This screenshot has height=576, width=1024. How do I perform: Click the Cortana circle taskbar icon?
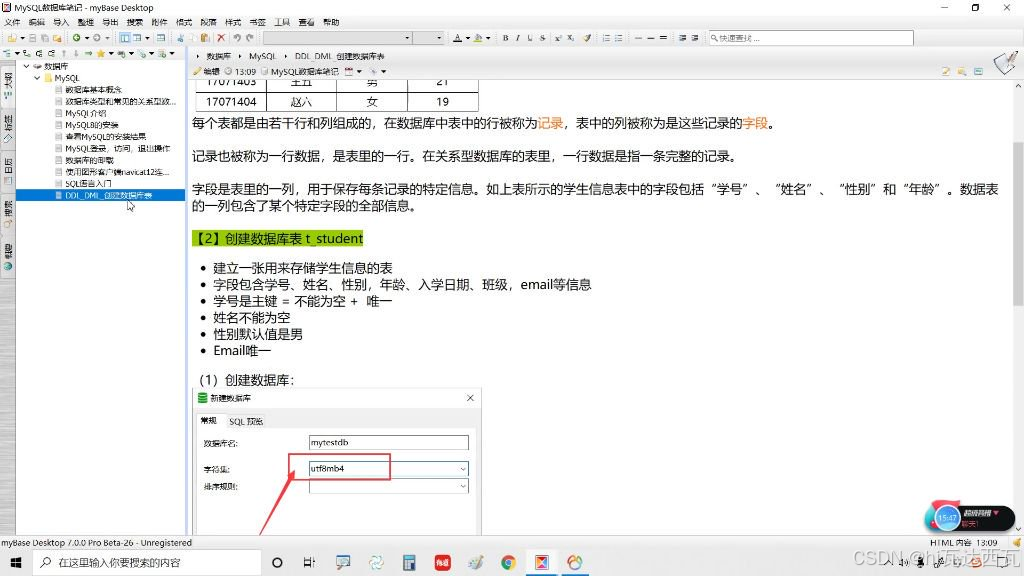pyautogui.click(x=277, y=562)
